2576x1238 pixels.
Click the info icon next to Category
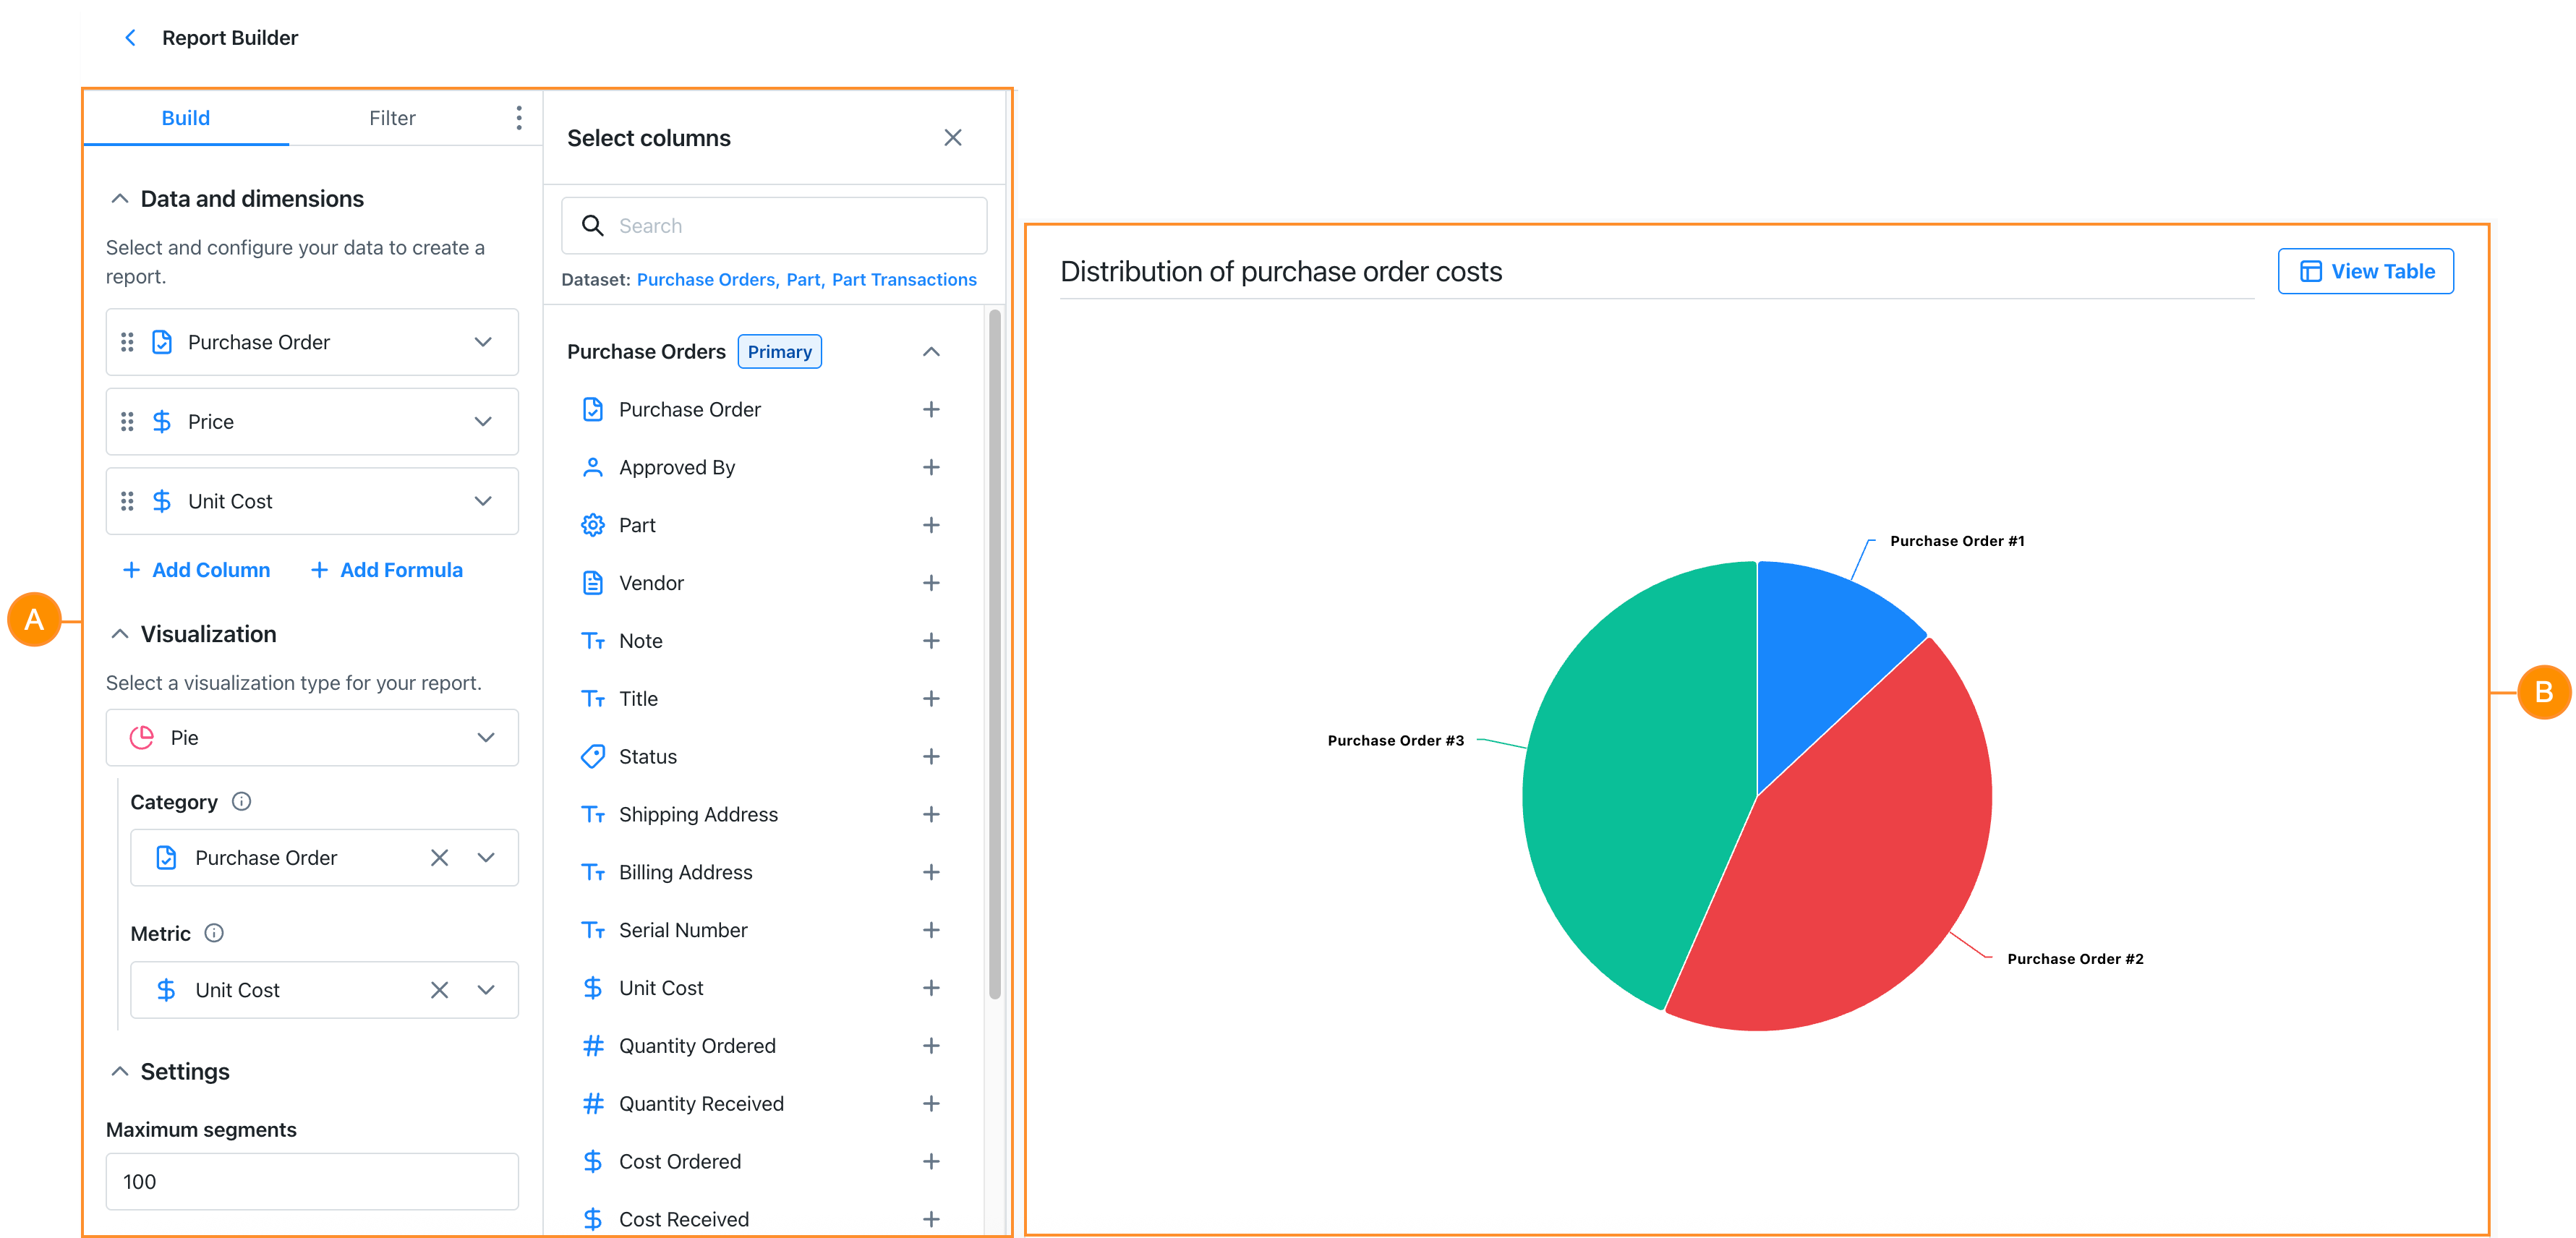(x=241, y=801)
